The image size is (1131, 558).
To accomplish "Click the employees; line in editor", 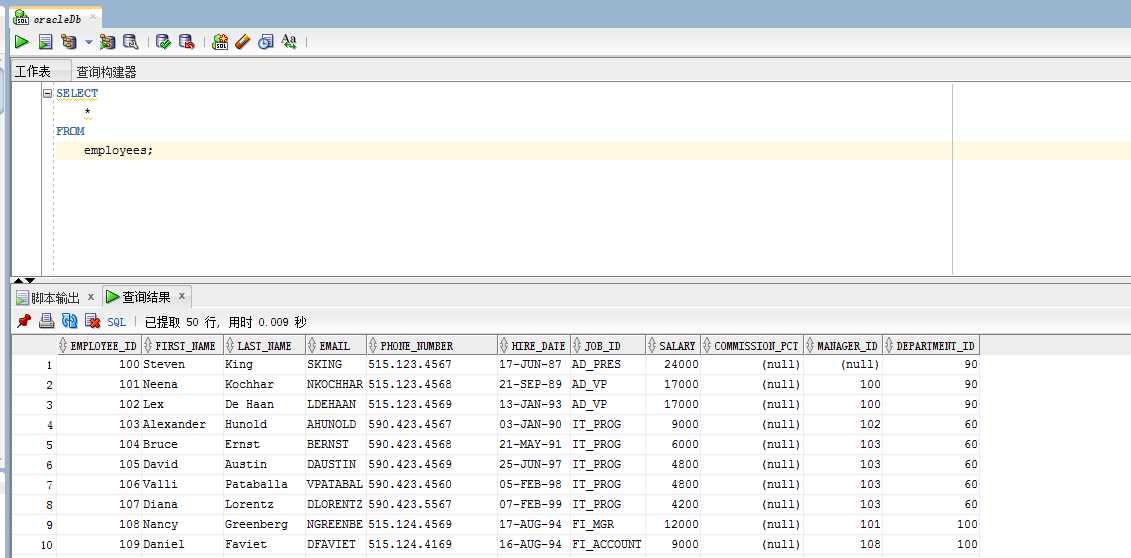I will tap(118, 151).
